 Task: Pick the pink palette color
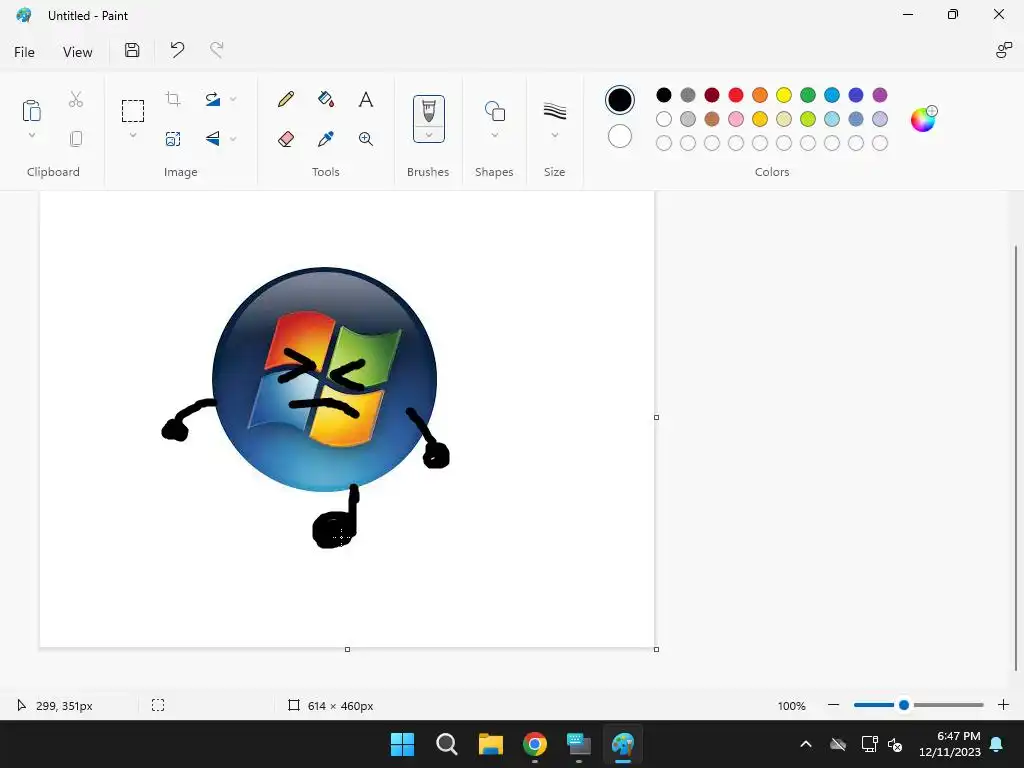pyautogui.click(x=736, y=119)
